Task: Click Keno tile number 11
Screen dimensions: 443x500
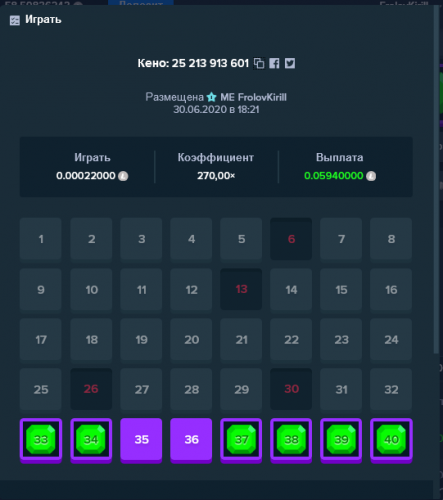Action: pyautogui.click(x=141, y=289)
